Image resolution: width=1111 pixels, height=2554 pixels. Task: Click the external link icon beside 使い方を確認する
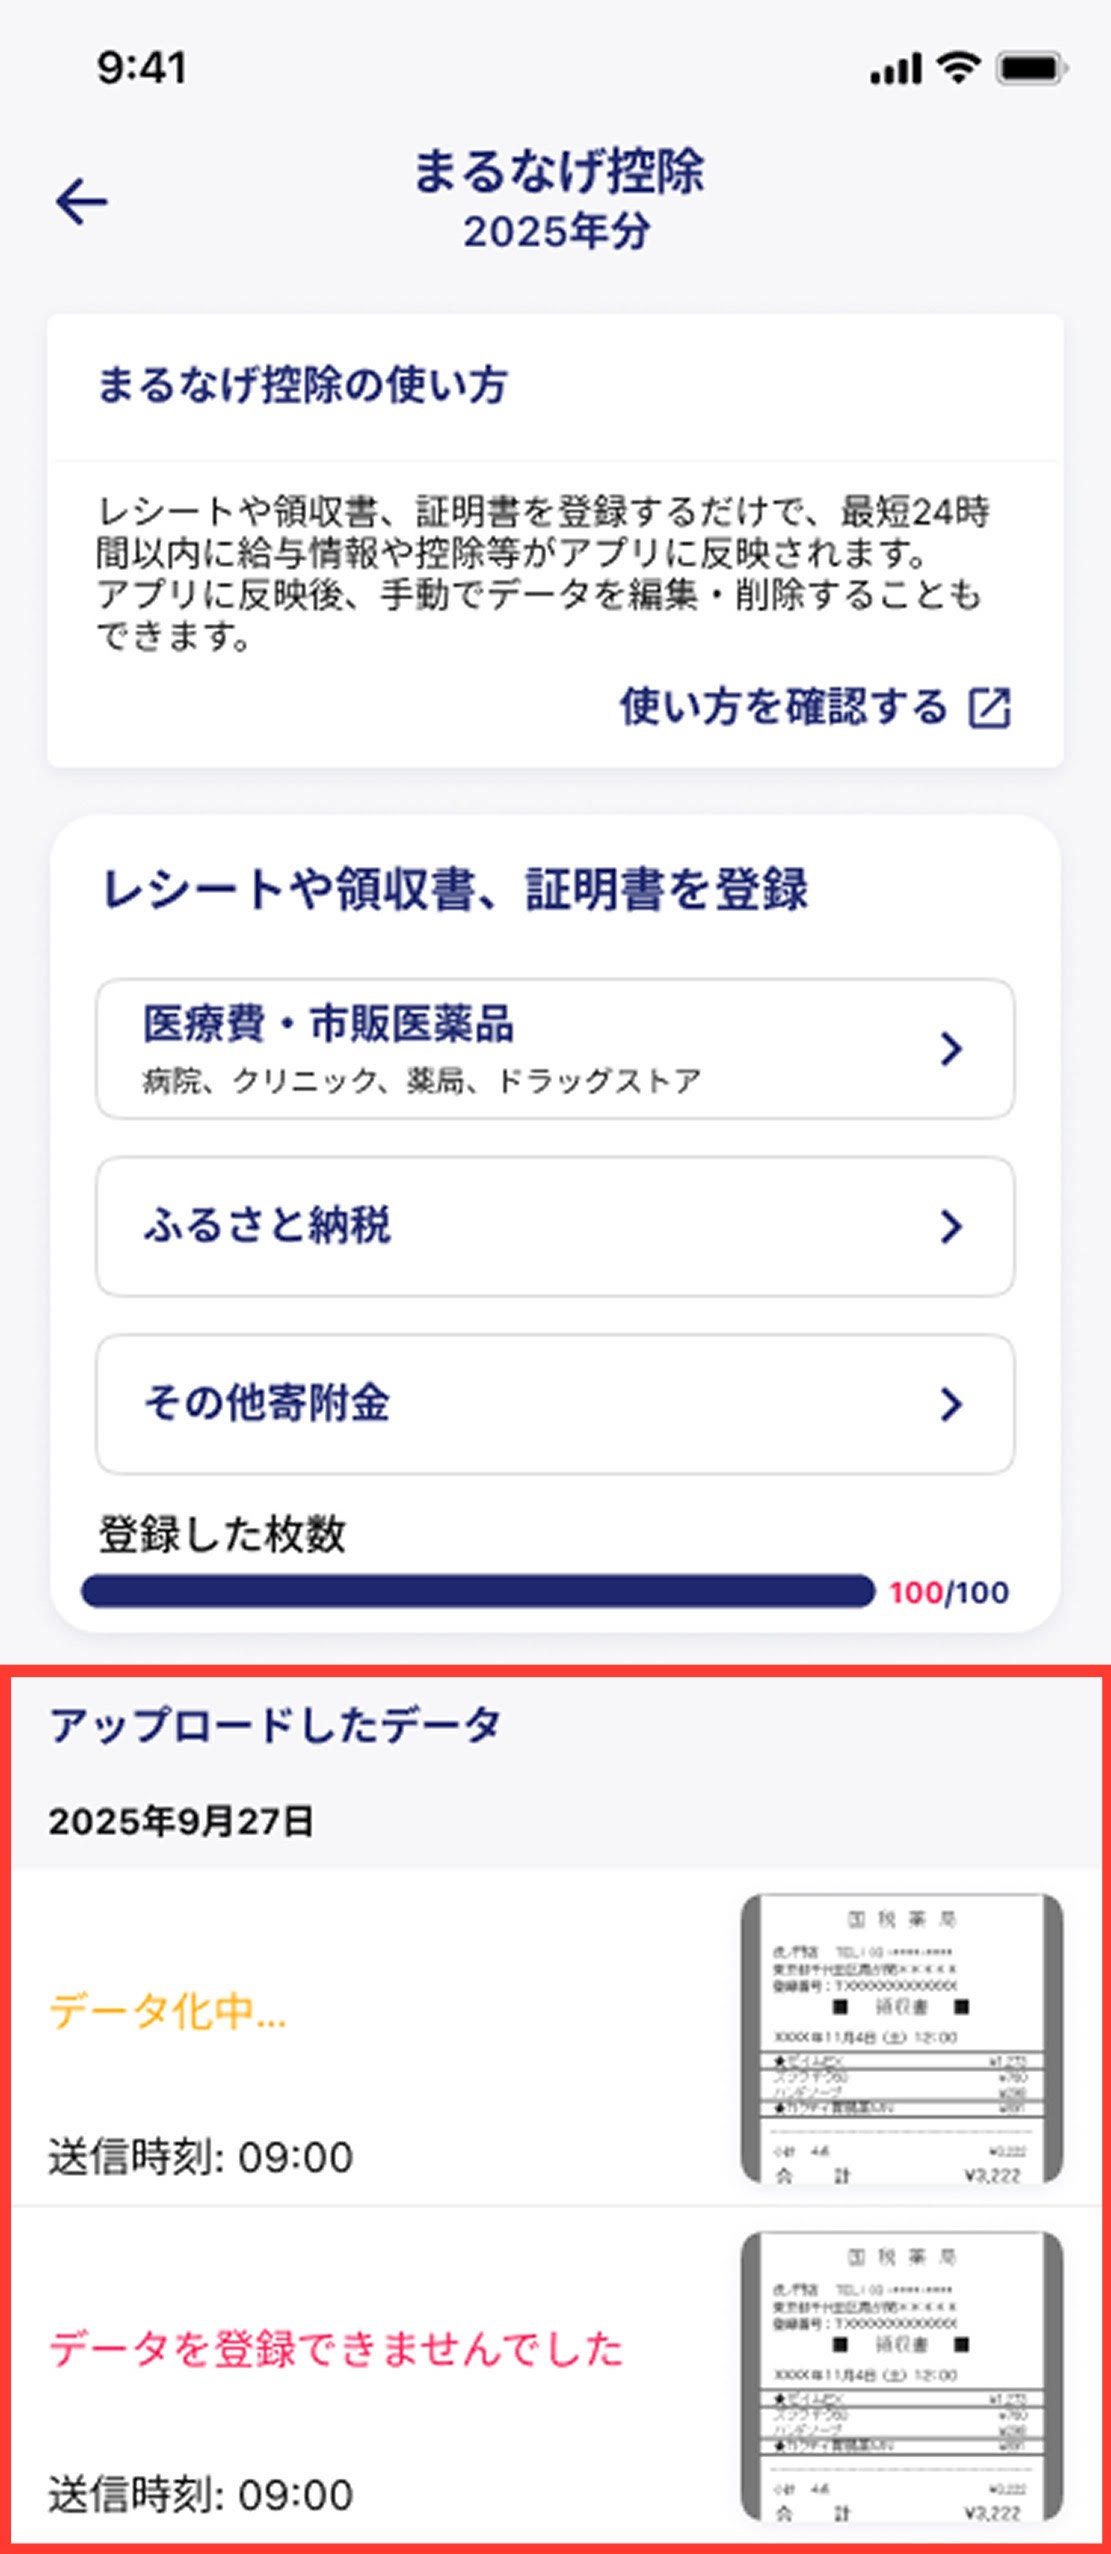point(990,707)
